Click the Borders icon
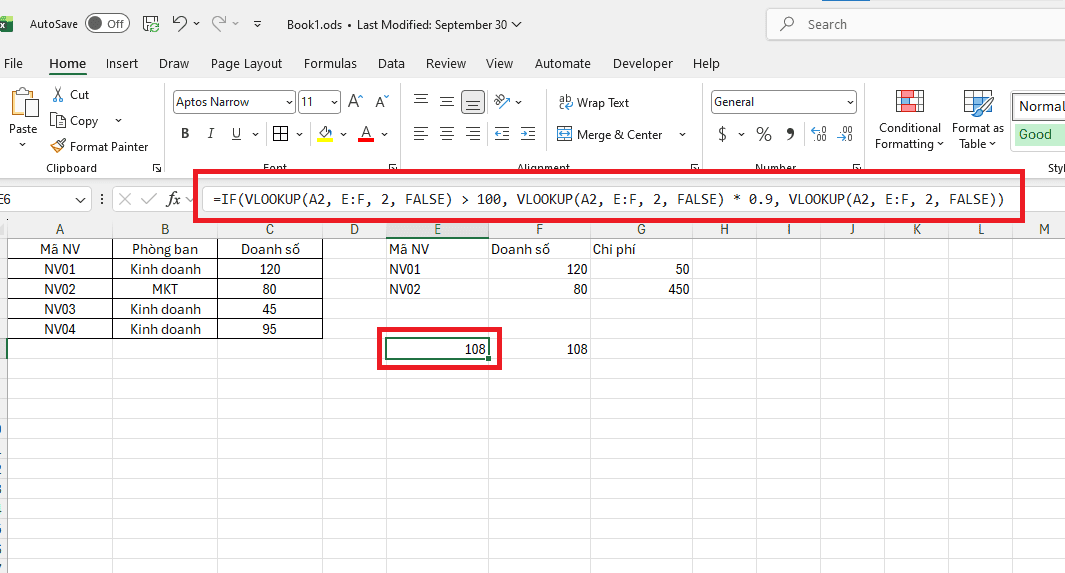The image size is (1065, 573). point(281,134)
